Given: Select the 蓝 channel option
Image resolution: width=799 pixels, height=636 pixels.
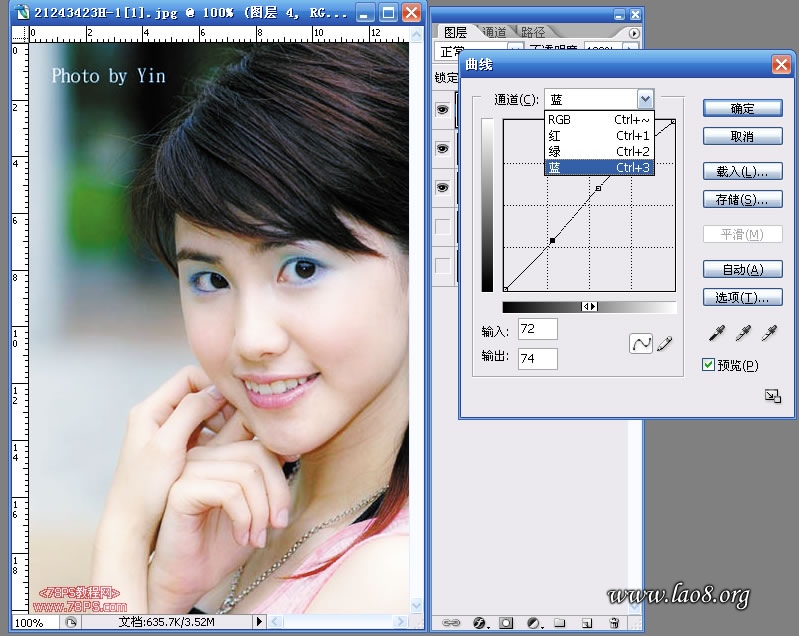Looking at the screenshot, I should point(599,167).
